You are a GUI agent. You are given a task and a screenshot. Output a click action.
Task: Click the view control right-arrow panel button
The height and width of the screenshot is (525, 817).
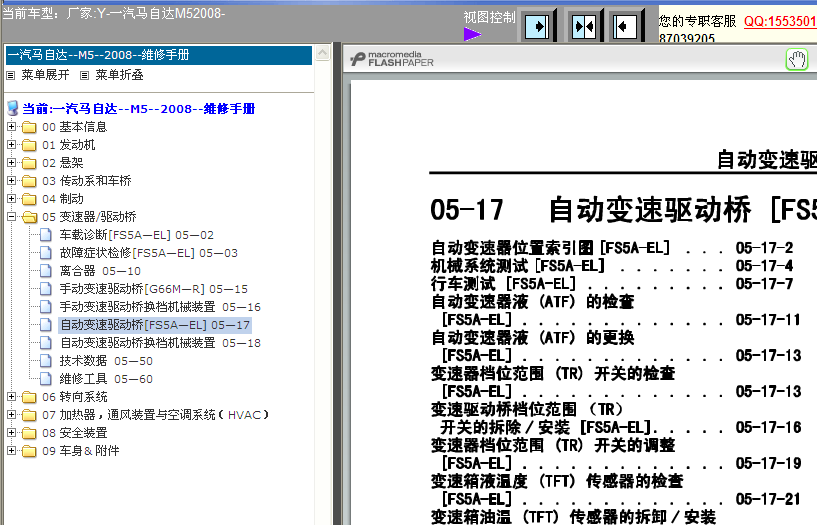coord(537,26)
